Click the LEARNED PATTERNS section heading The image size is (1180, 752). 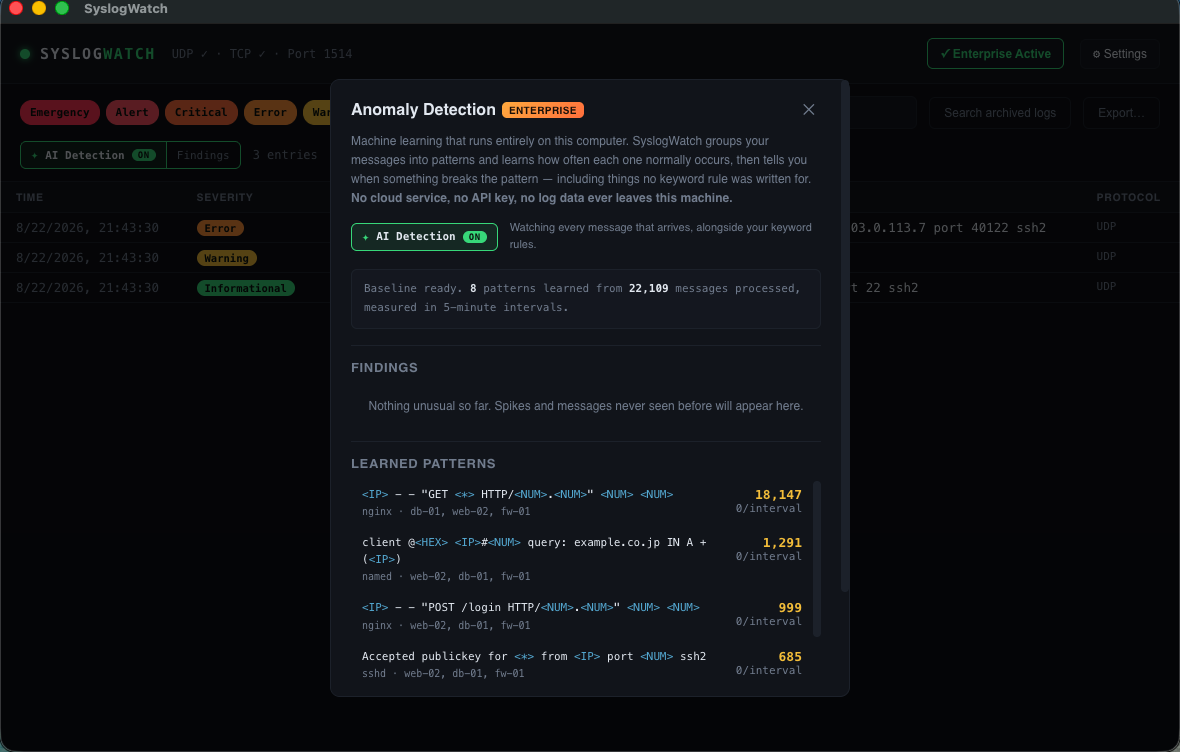423,464
